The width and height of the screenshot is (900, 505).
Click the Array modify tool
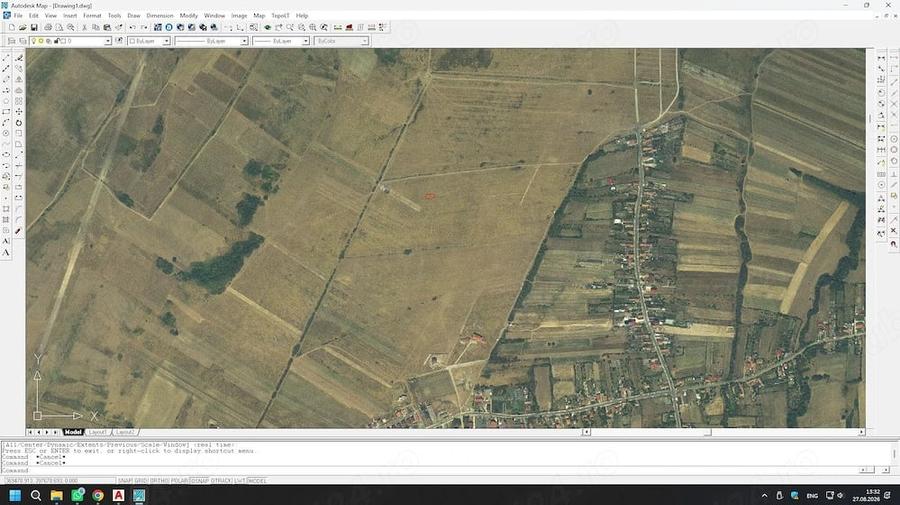pos(19,101)
